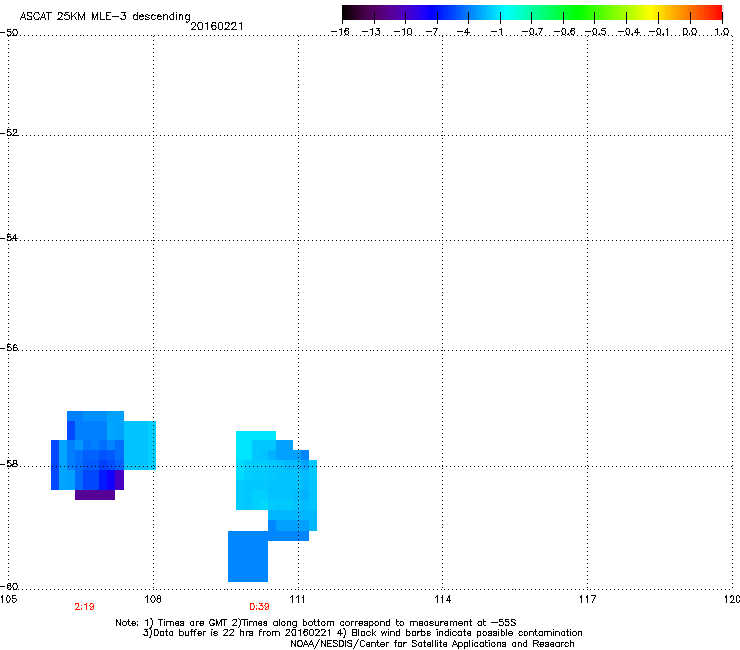This screenshot has height=650, width=740.
Task: Click the title 'ASCAT 25KM MLE-3 descending'
Action: point(105,16)
